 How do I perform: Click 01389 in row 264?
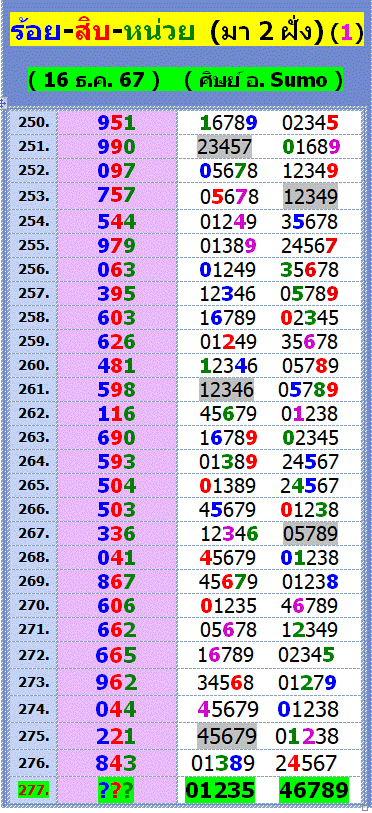pyautogui.click(x=229, y=462)
